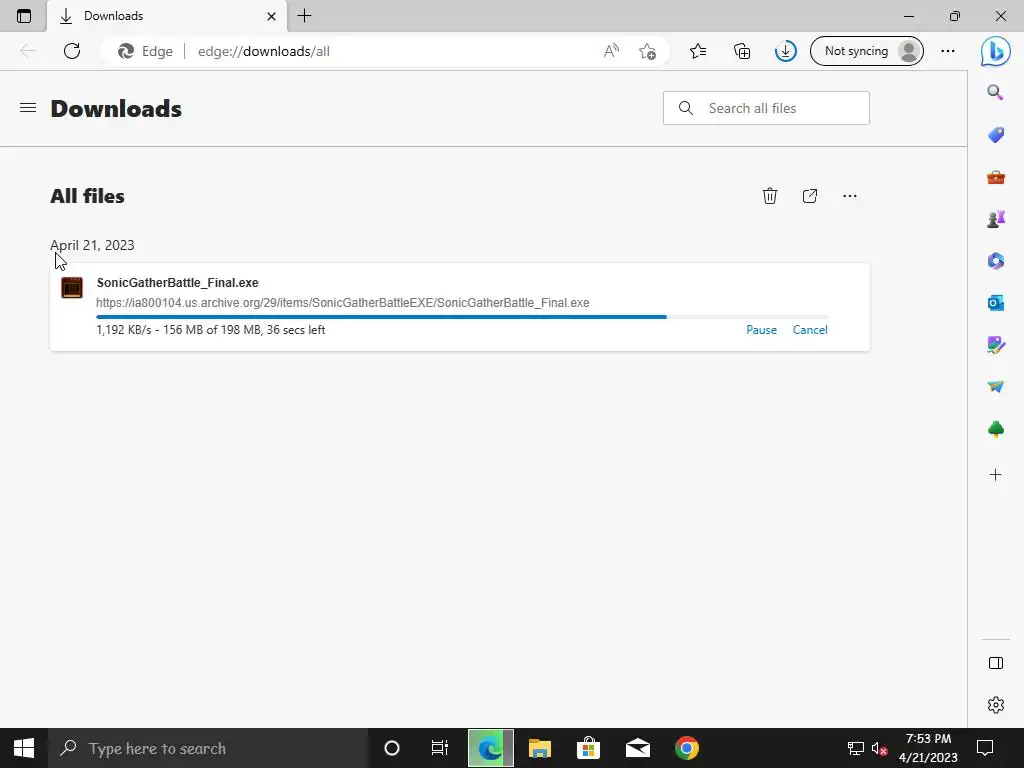This screenshot has width=1024, height=768.
Task: Click the Edge taskbar icon
Action: pos(490,748)
